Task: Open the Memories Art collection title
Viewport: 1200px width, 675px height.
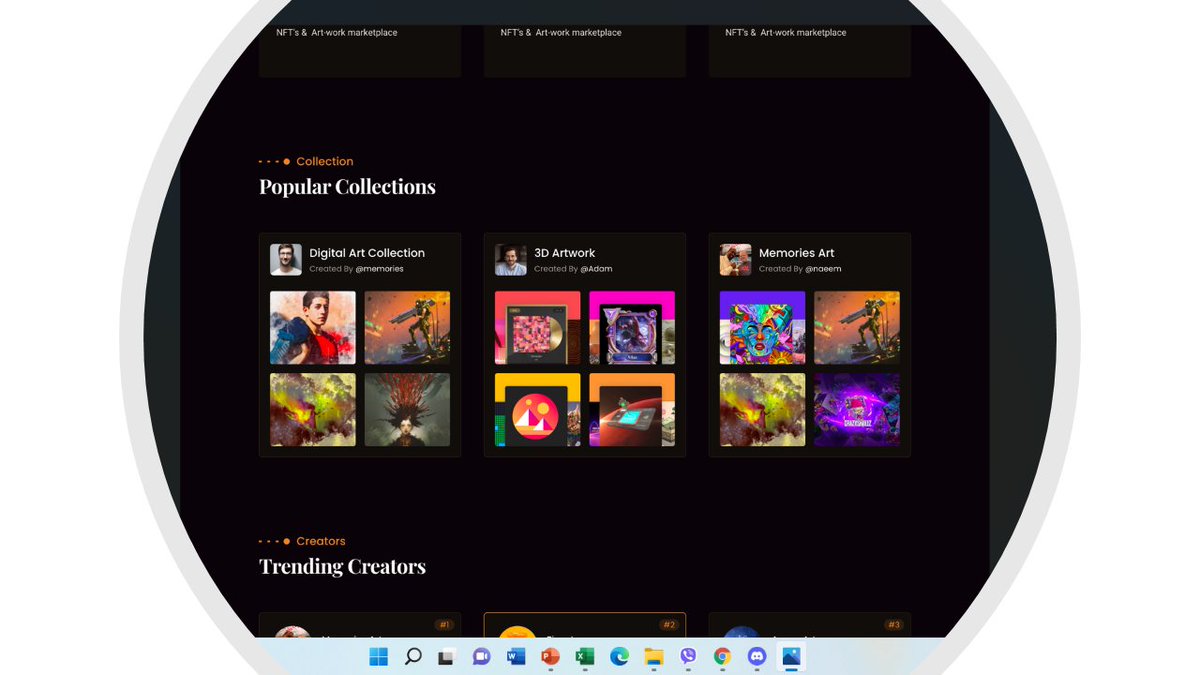Action: (x=796, y=253)
